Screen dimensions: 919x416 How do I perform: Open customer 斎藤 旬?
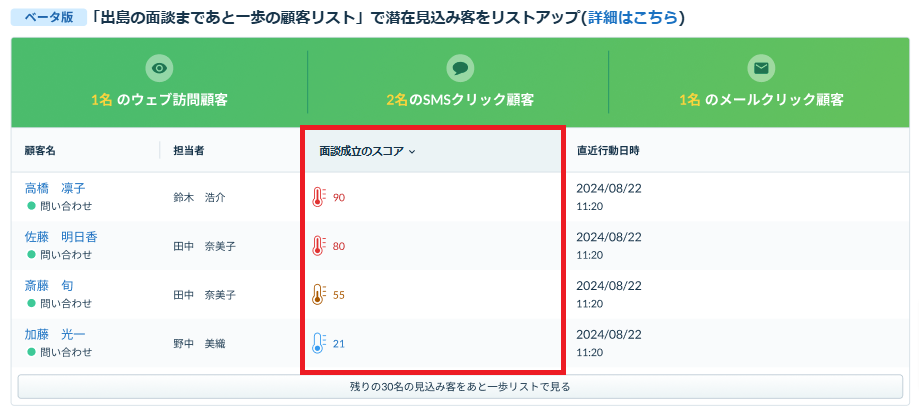pos(49,285)
